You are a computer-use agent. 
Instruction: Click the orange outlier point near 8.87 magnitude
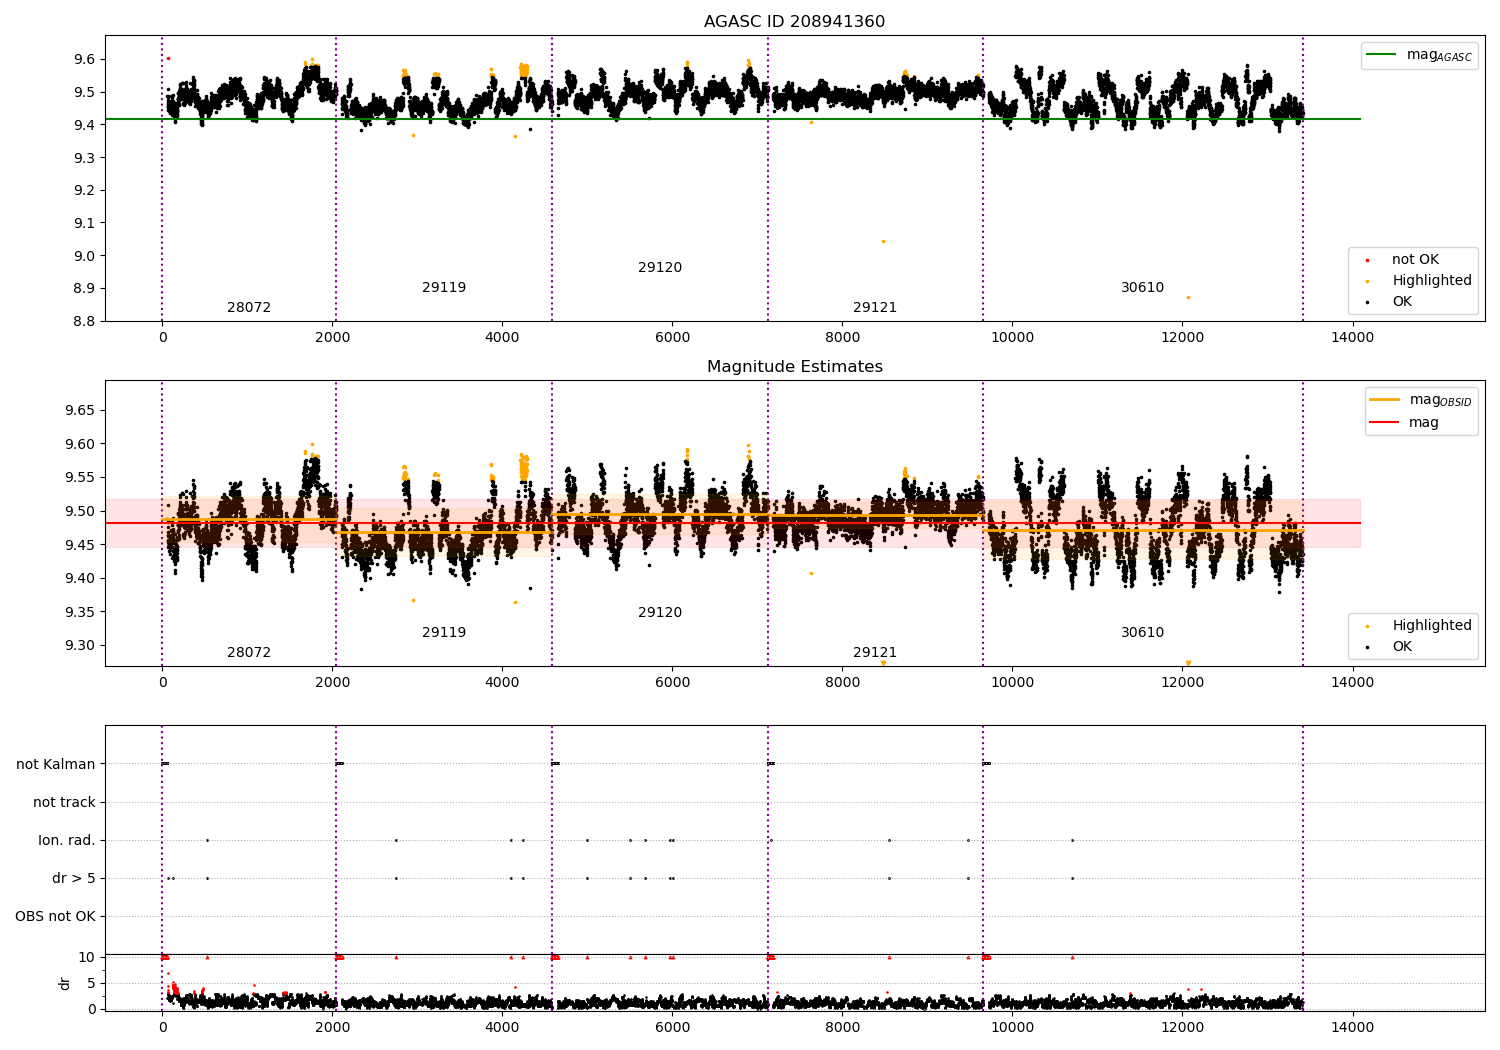pos(1188,297)
